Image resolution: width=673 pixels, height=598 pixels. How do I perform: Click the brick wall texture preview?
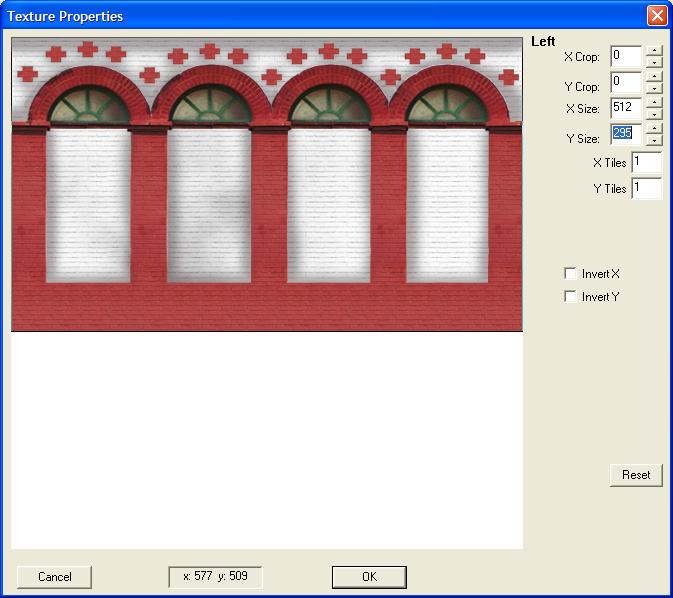click(x=267, y=185)
